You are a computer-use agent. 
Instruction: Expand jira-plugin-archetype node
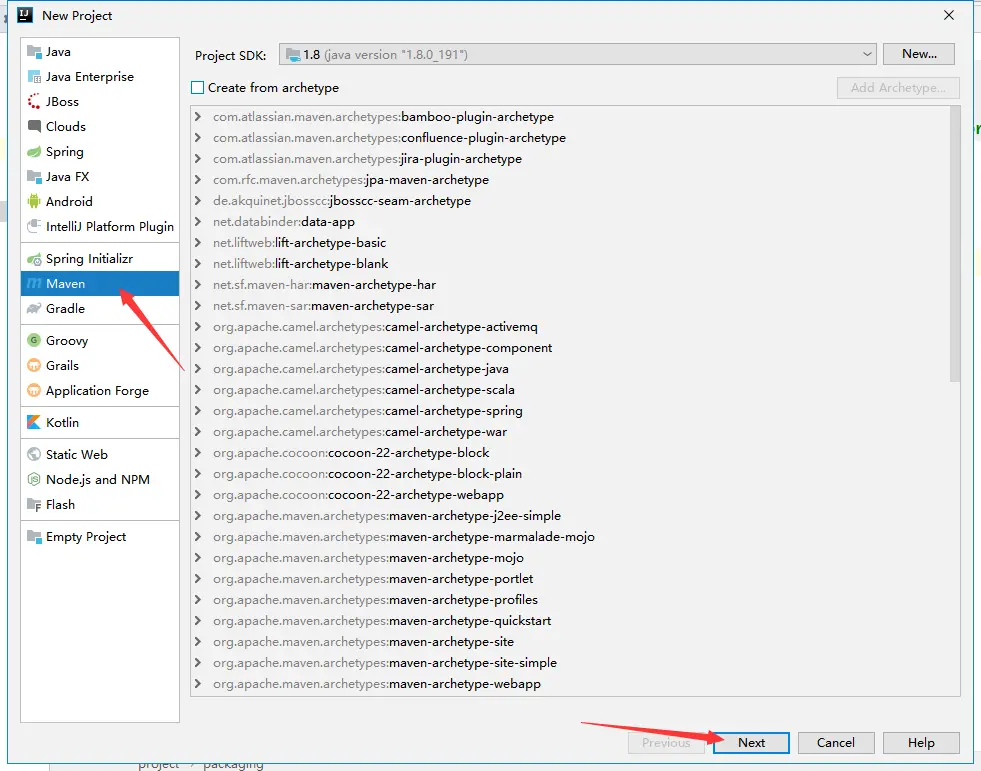198,158
